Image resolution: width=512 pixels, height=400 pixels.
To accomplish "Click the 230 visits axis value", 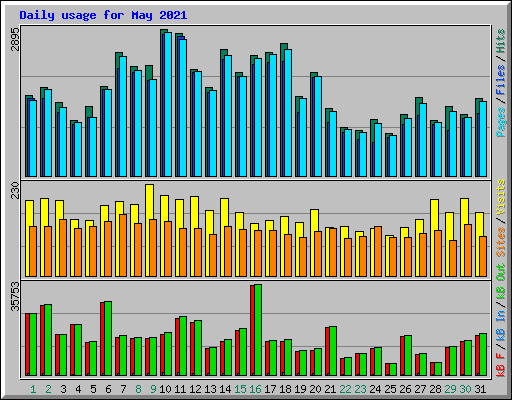I will pos(16,190).
